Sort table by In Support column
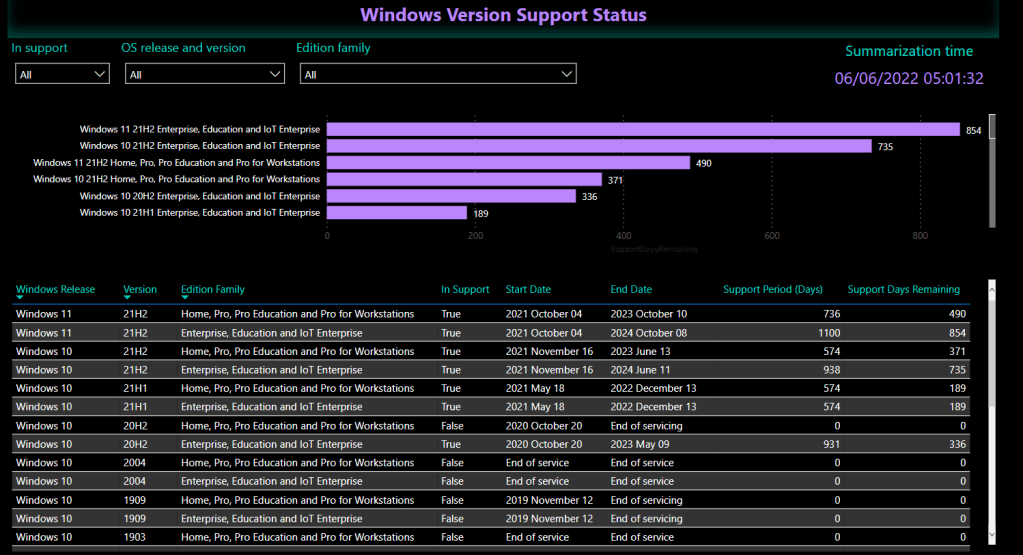Image resolution: width=1023 pixels, height=555 pixels. (465, 290)
